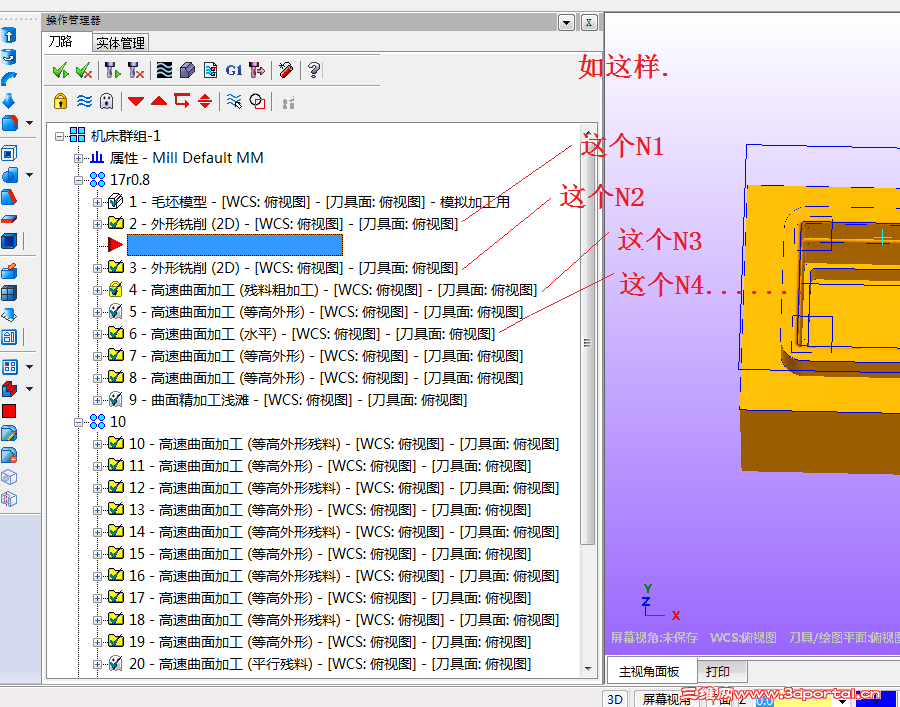The image size is (900, 707).
Task: Click the 屏幕视角 status bar button
Action: point(666,699)
